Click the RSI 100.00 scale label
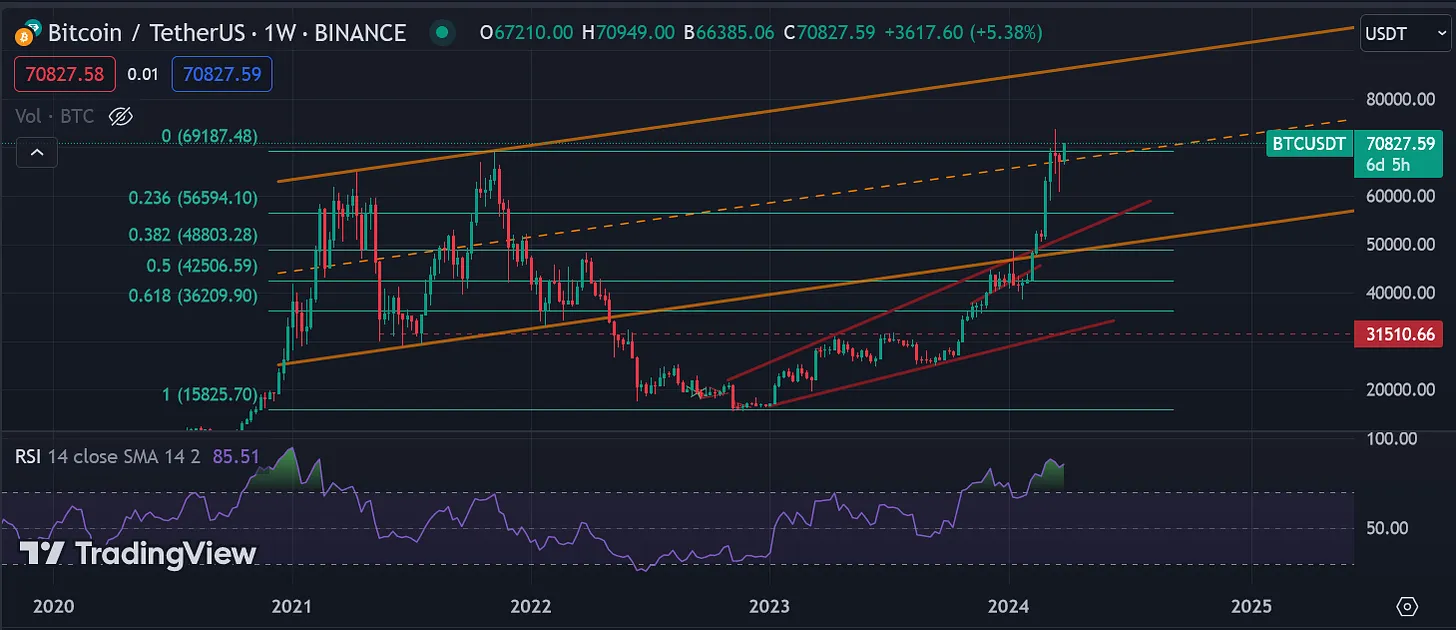Viewport: 1456px width, 630px height. [1394, 438]
